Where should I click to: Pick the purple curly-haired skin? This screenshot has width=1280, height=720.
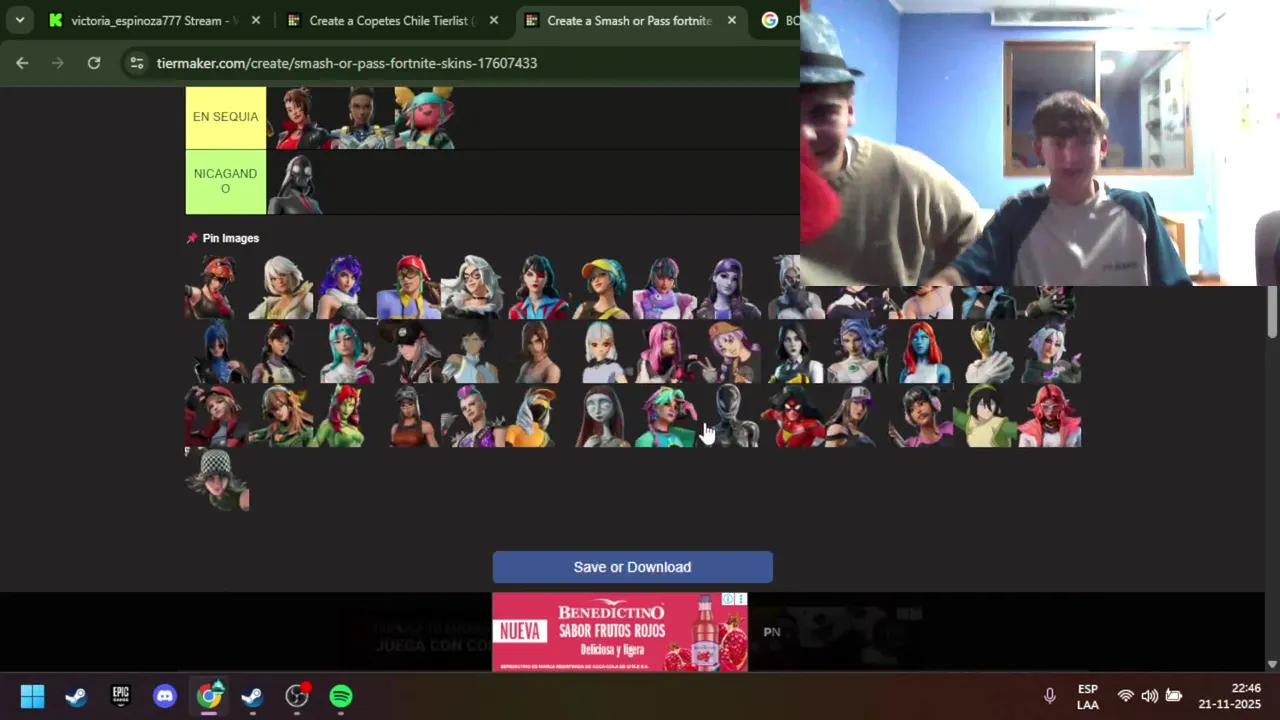pyautogui.click(x=345, y=287)
